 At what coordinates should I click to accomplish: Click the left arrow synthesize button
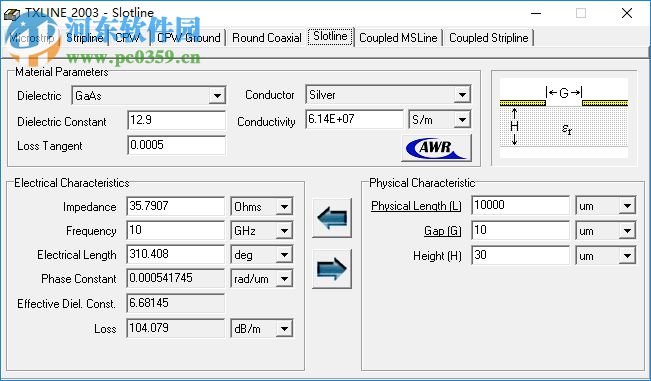pos(332,218)
